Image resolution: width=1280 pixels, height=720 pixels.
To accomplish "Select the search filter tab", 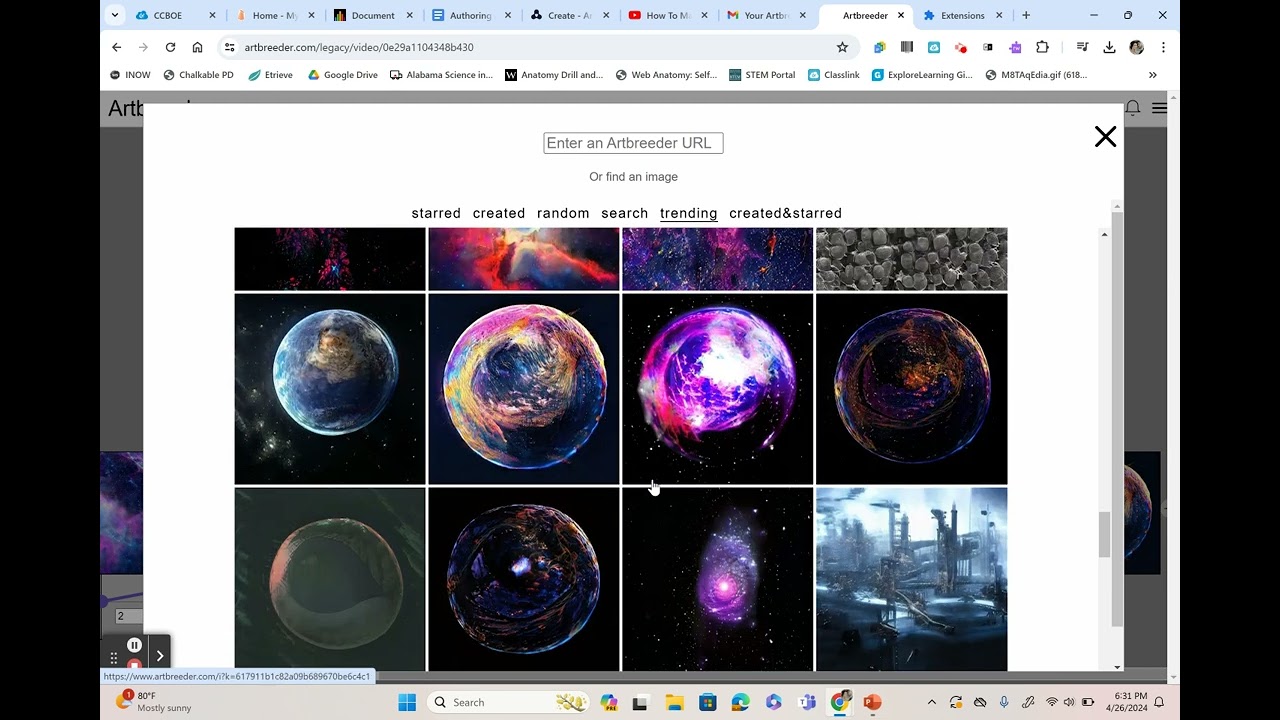I will pos(625,213).
